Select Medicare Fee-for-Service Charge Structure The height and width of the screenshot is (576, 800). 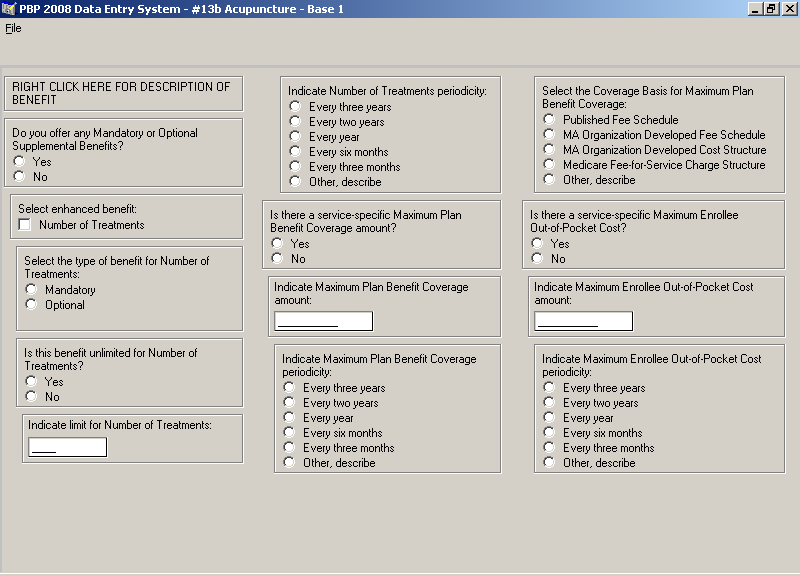pos(549,164)
